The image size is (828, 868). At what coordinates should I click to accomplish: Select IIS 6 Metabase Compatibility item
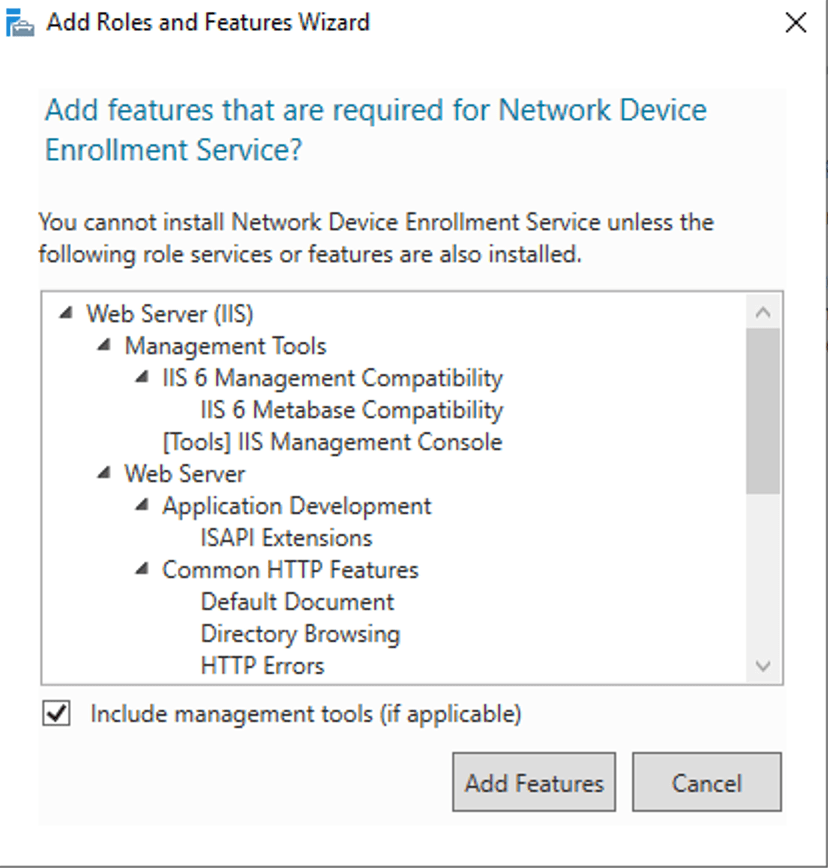tap(351, 410)
